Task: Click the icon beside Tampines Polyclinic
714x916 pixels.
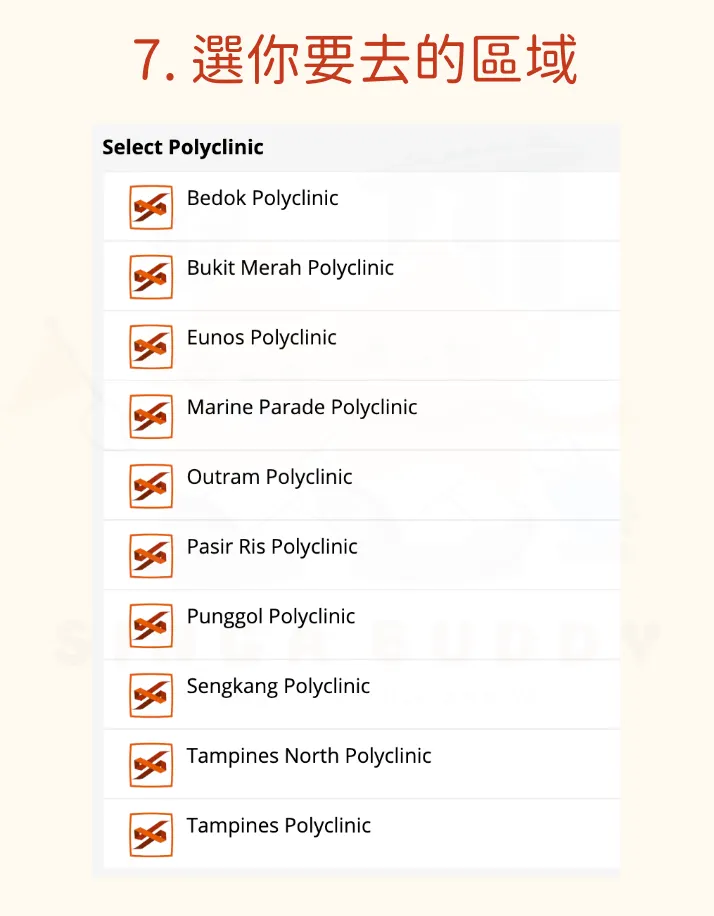Action: 151,835
